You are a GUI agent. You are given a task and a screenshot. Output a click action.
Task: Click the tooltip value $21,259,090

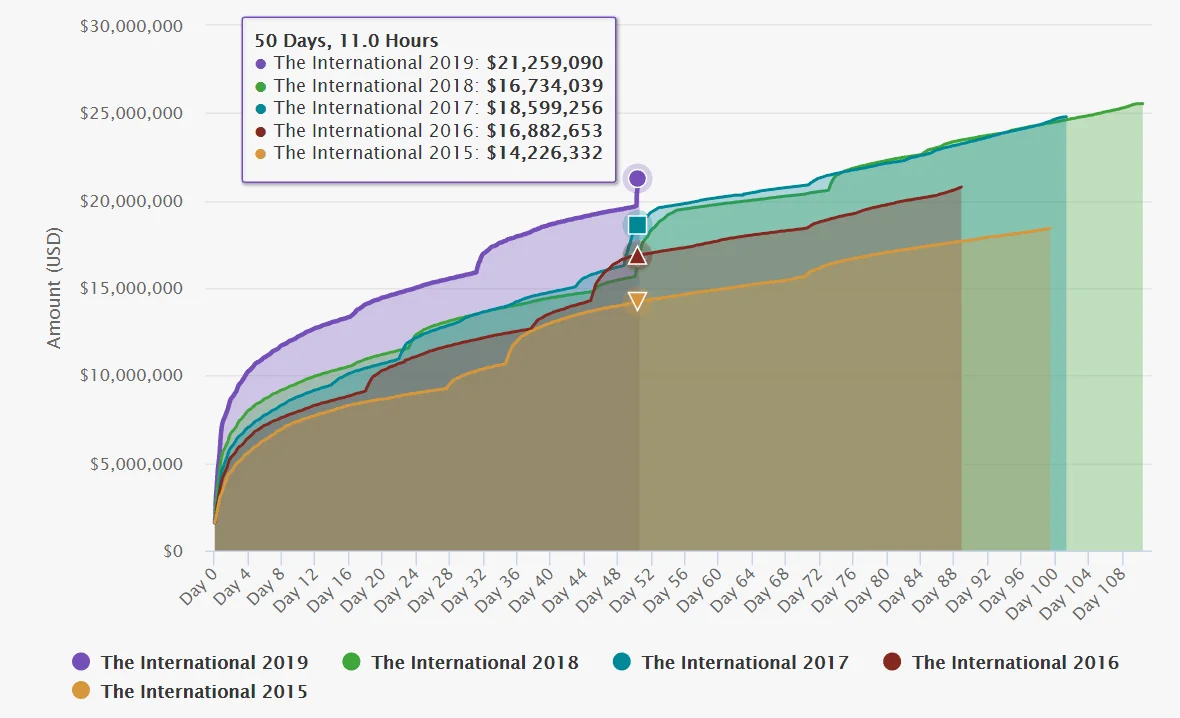point(545,62)
